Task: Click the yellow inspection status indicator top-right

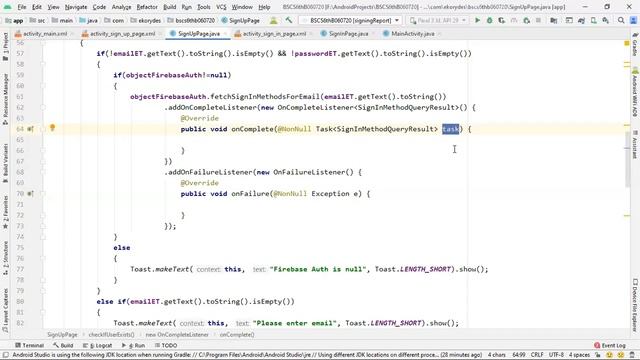Action: click(x=627, y=43)
